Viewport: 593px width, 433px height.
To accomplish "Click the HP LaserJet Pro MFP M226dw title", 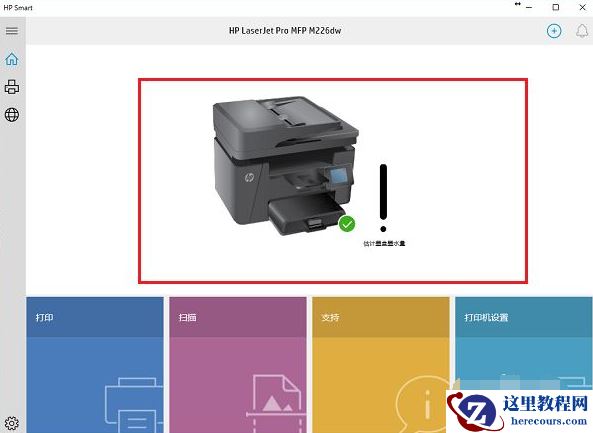I will pyautogui.click(x=285, y=31).
